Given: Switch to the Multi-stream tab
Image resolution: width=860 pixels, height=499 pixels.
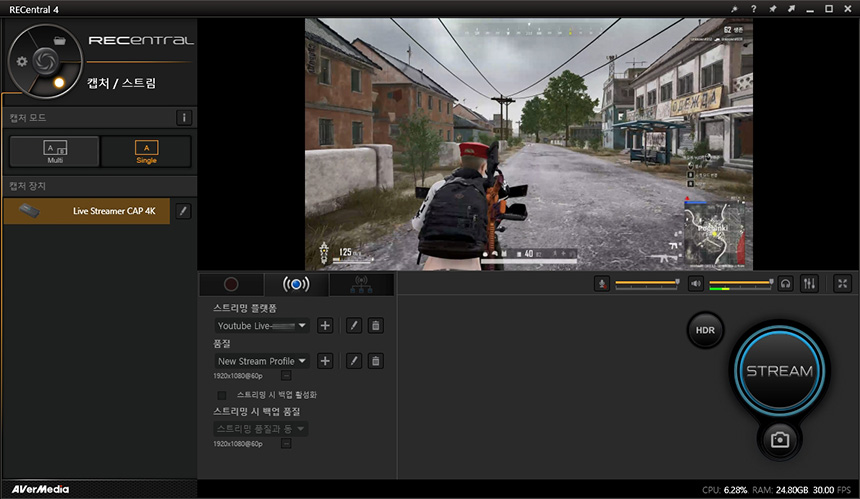Looking at the screenshot, I should pyautogui.click(x=361, y=284).
